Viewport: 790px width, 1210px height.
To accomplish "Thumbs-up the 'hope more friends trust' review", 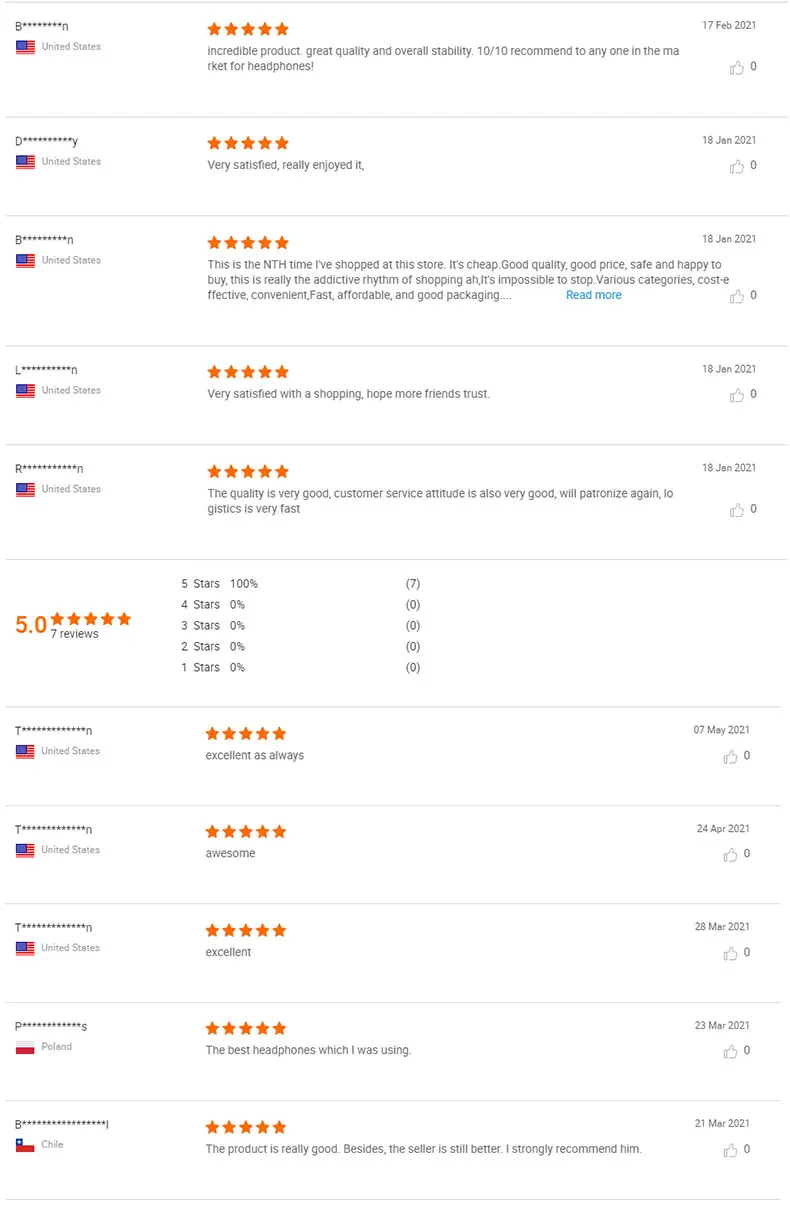I will [x=737, y=395].
